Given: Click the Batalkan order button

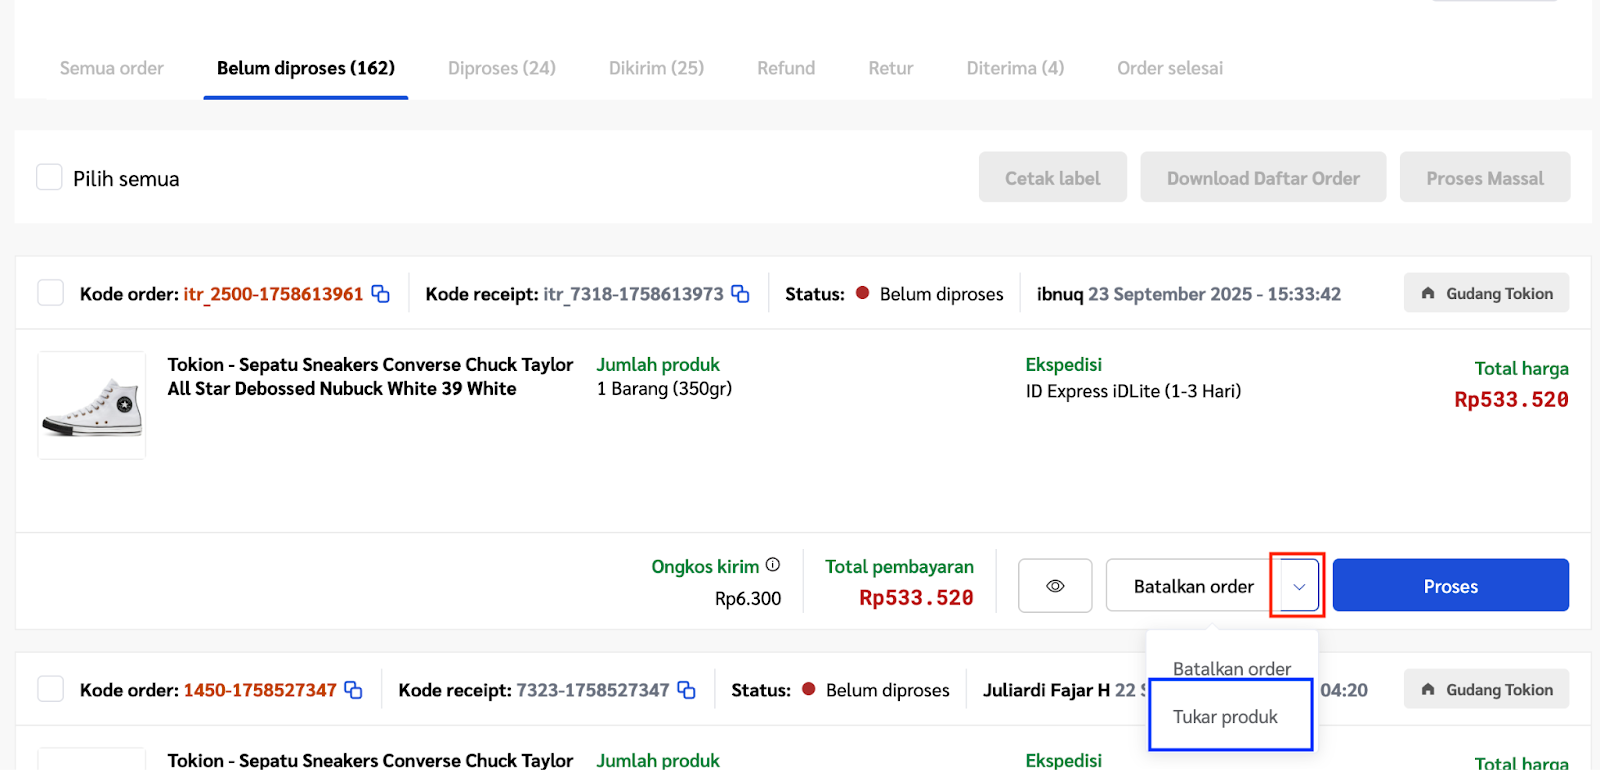Looking at the screenshot, I should pos(1193,586).
